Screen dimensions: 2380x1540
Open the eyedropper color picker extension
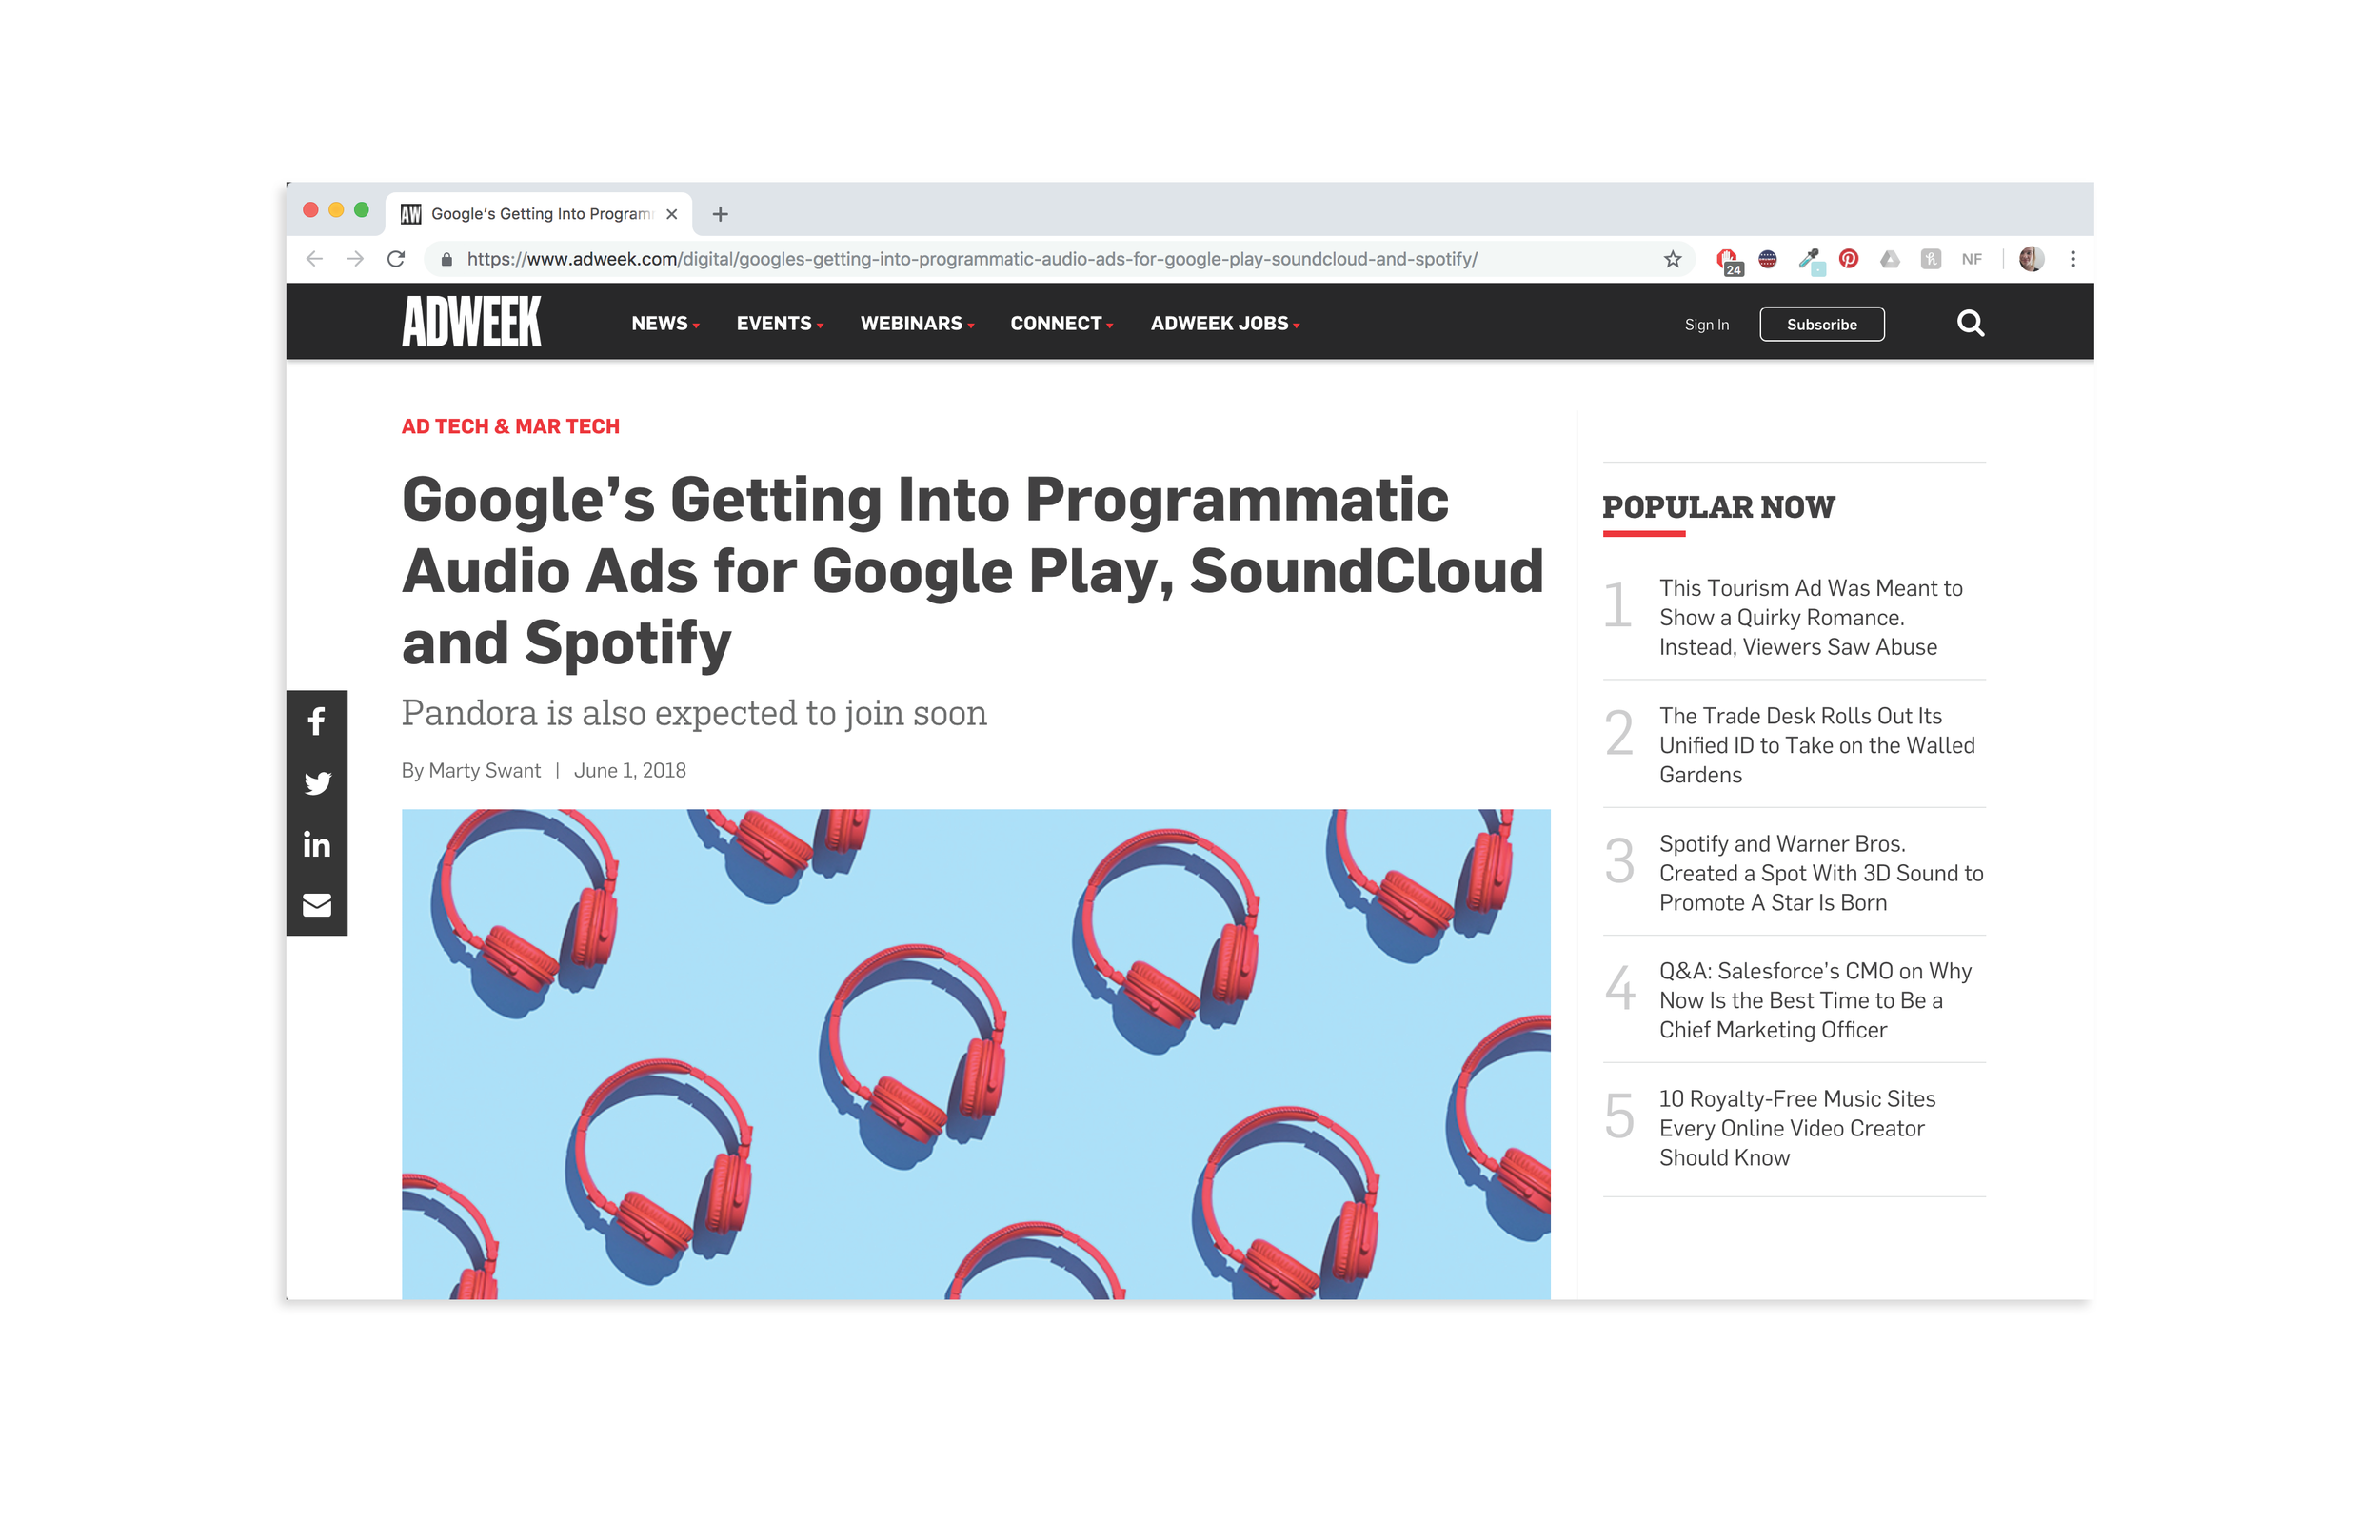[x=1809, y=260]
